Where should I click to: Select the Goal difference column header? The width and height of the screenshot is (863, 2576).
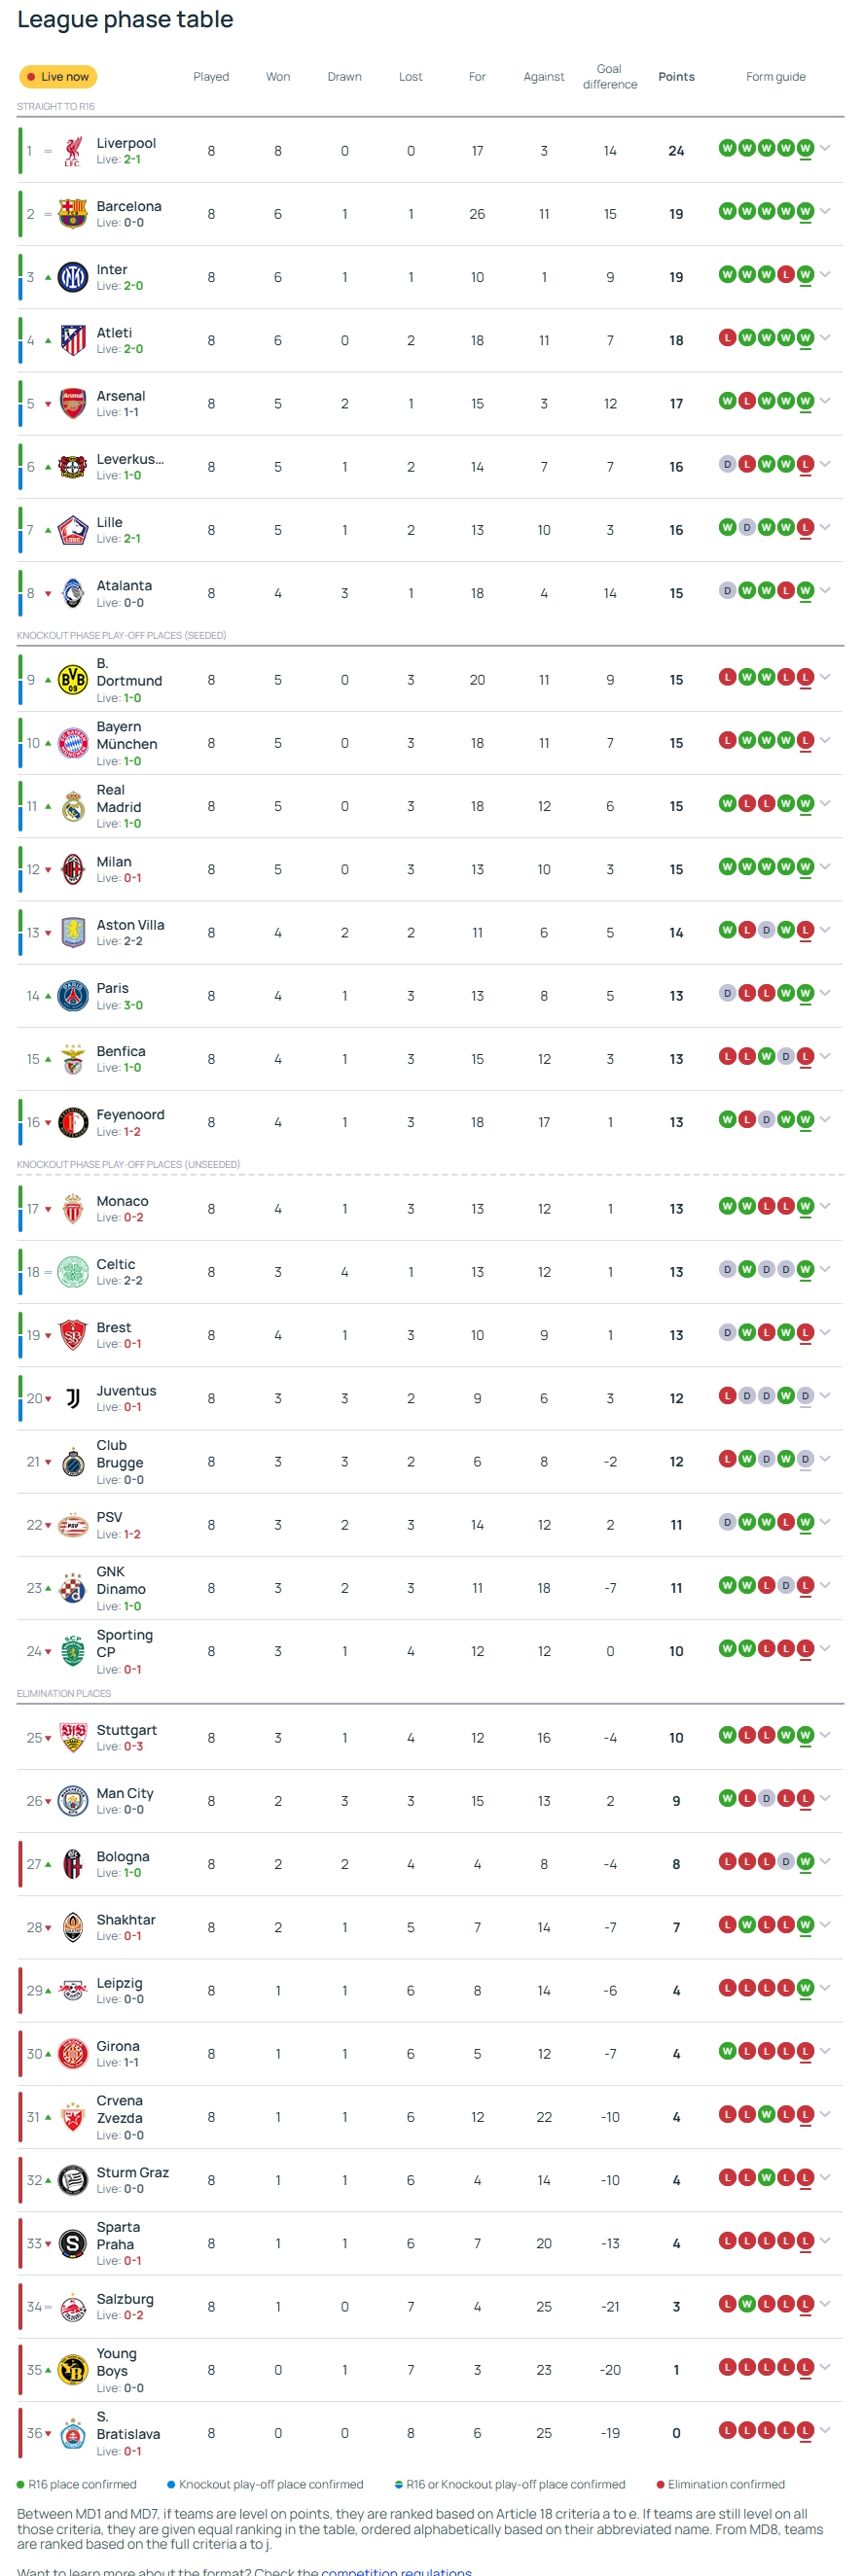coord(610,77)
